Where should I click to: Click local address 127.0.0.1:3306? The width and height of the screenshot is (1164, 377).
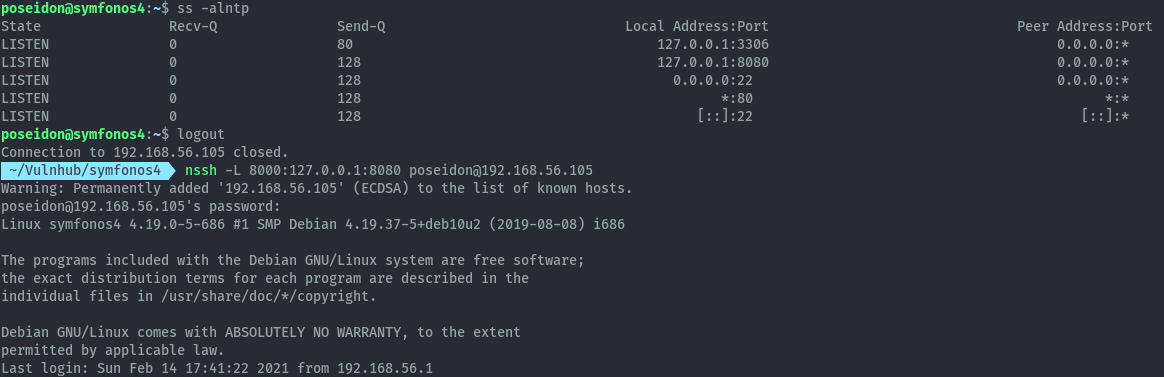click(x=713, y=45)
